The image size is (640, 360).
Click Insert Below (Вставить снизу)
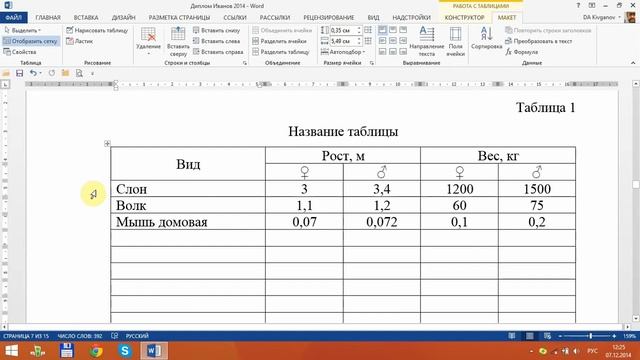coord(216,30)
